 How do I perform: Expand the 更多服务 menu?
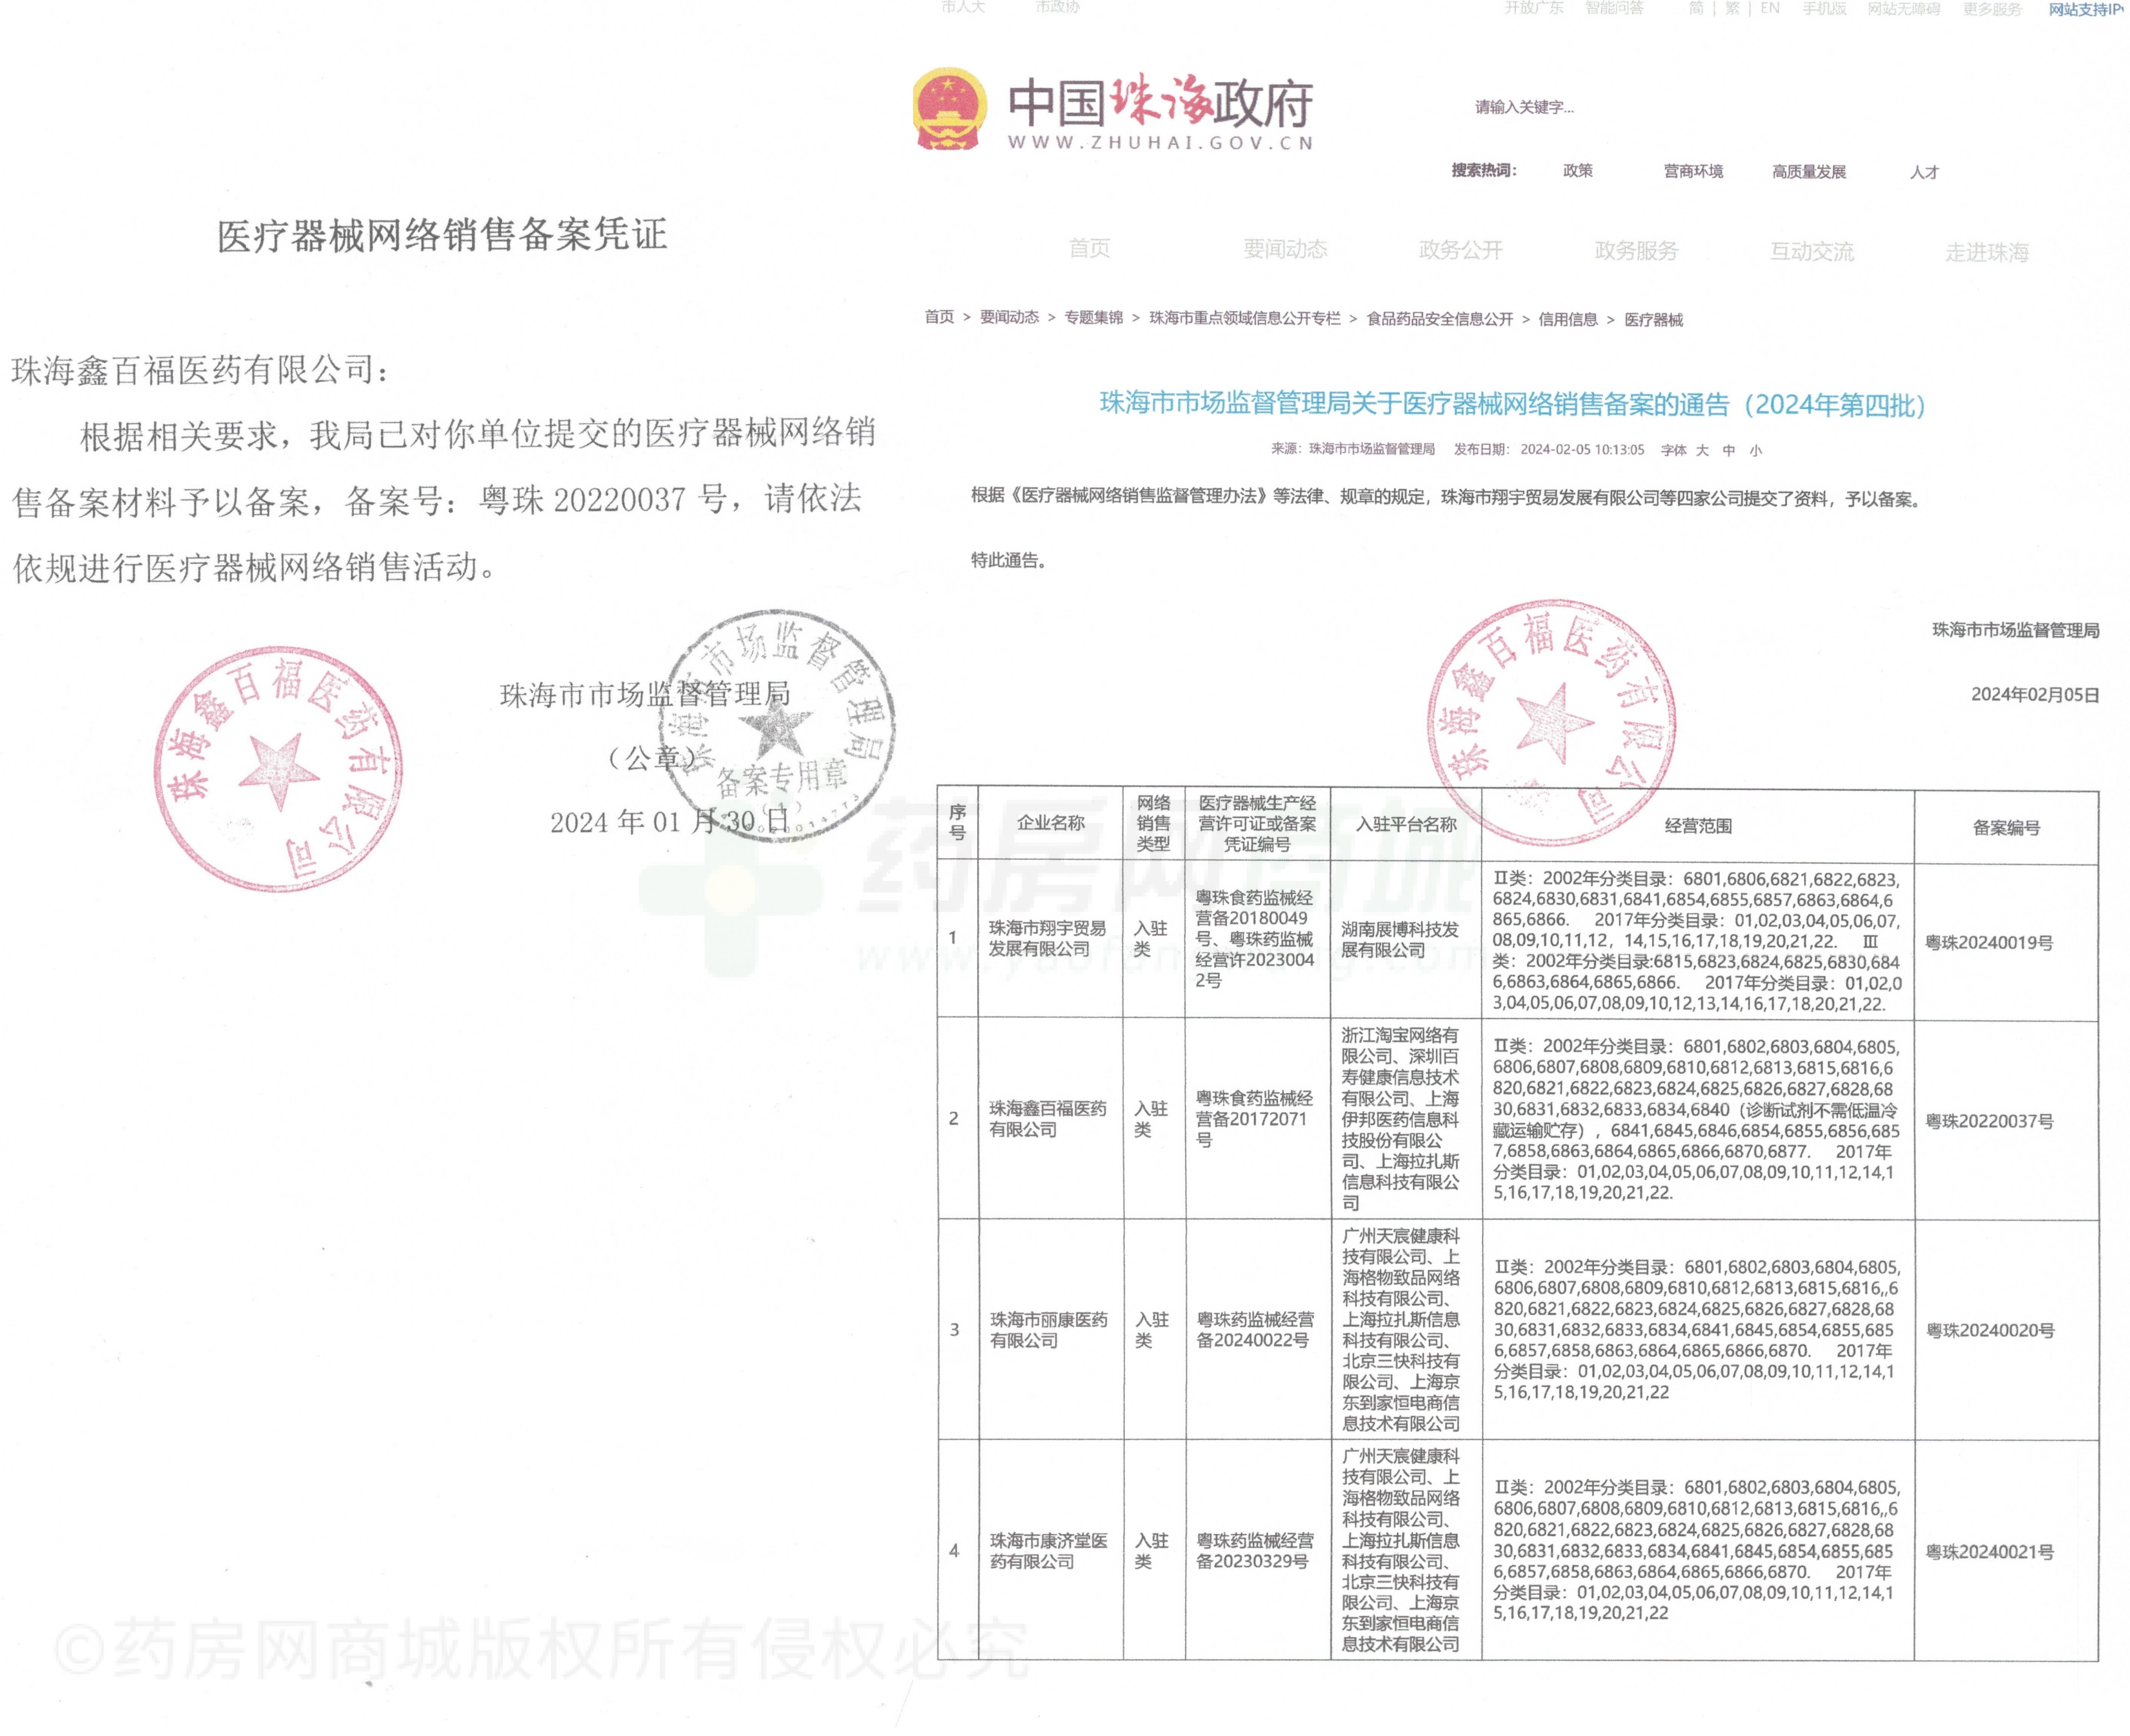pos(1992,9)
